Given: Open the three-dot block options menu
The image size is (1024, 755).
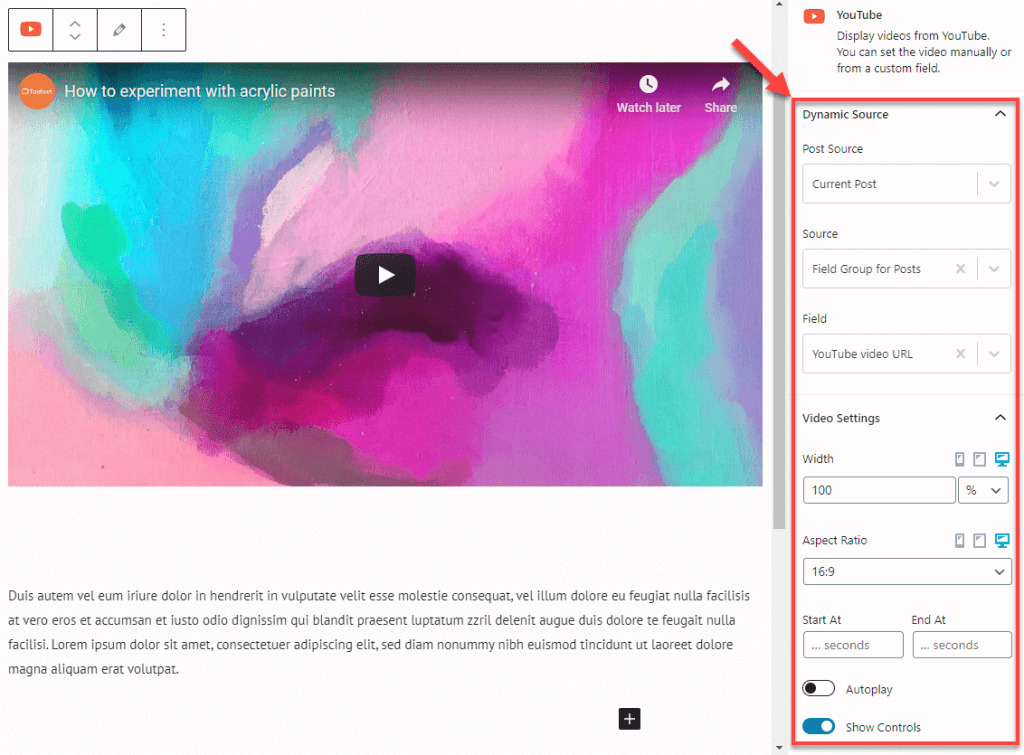Looking at the screenshot, I should [164, 30].
